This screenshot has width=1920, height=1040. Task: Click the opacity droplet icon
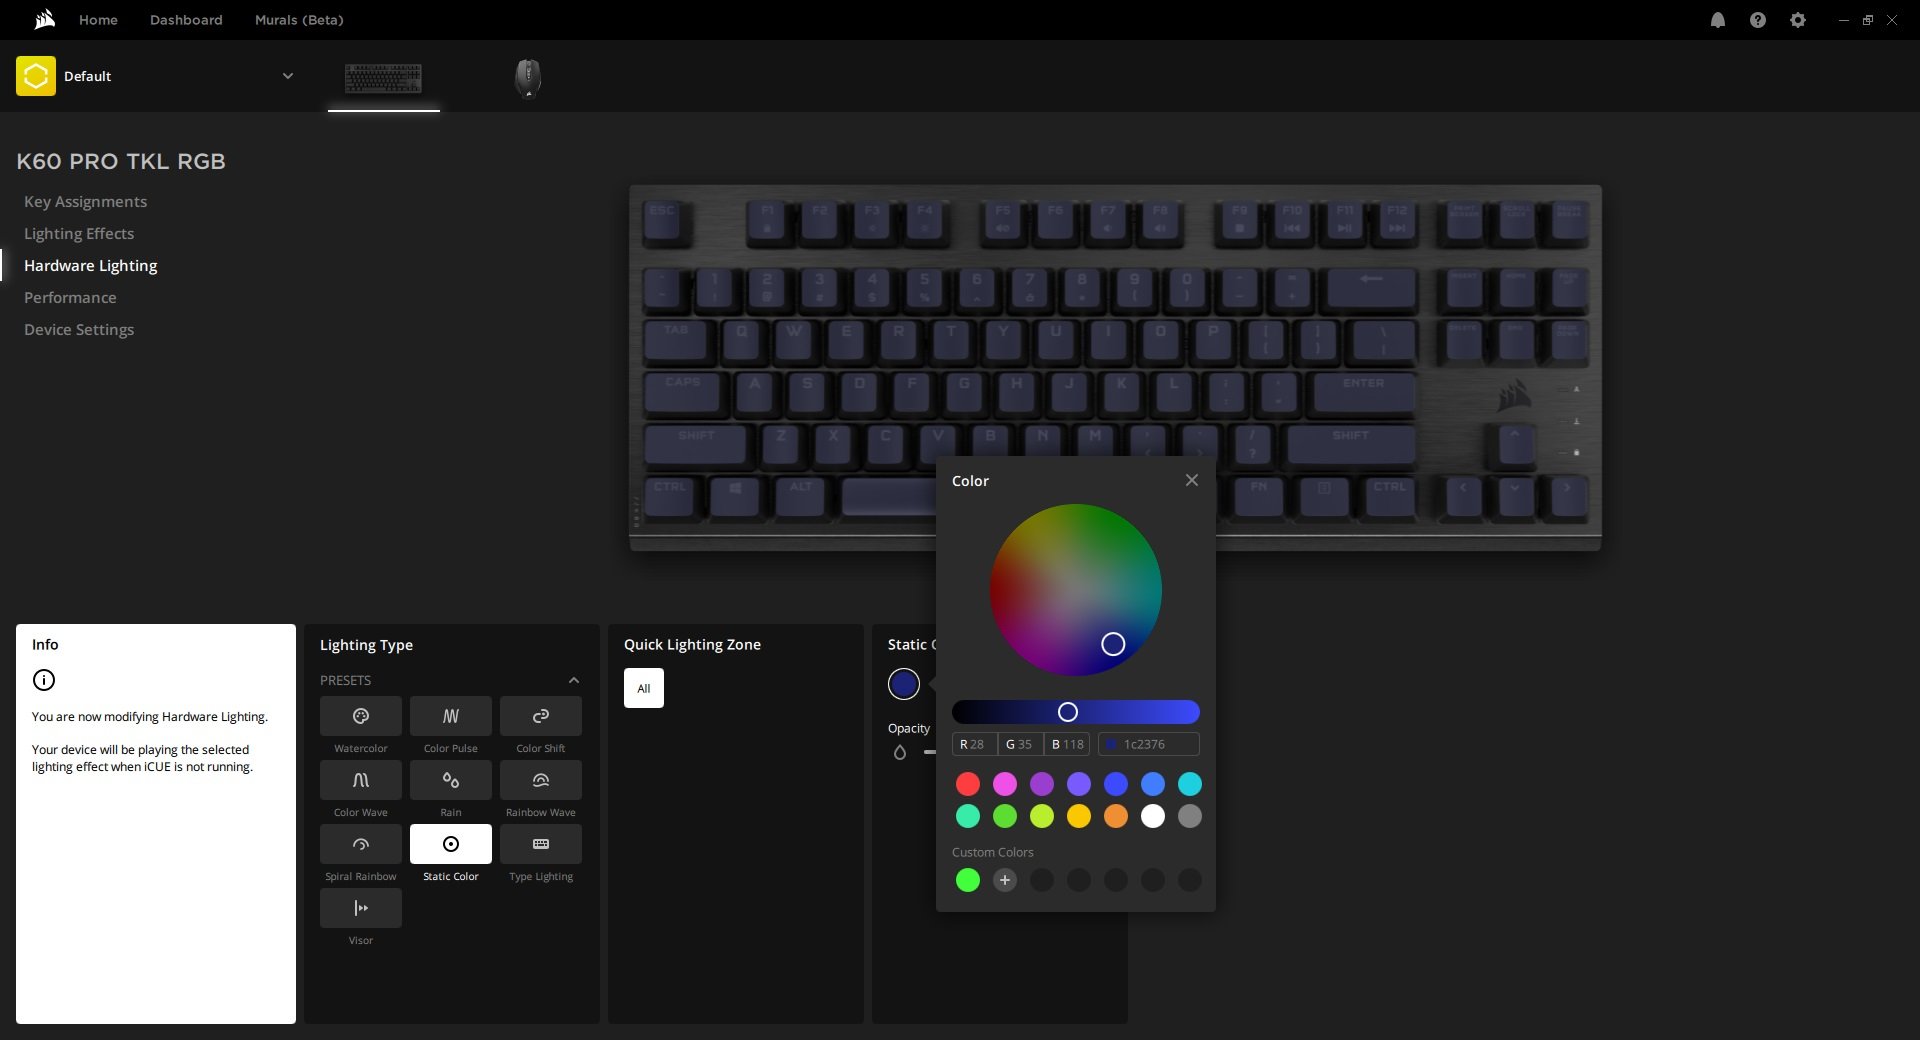point(900,752)
